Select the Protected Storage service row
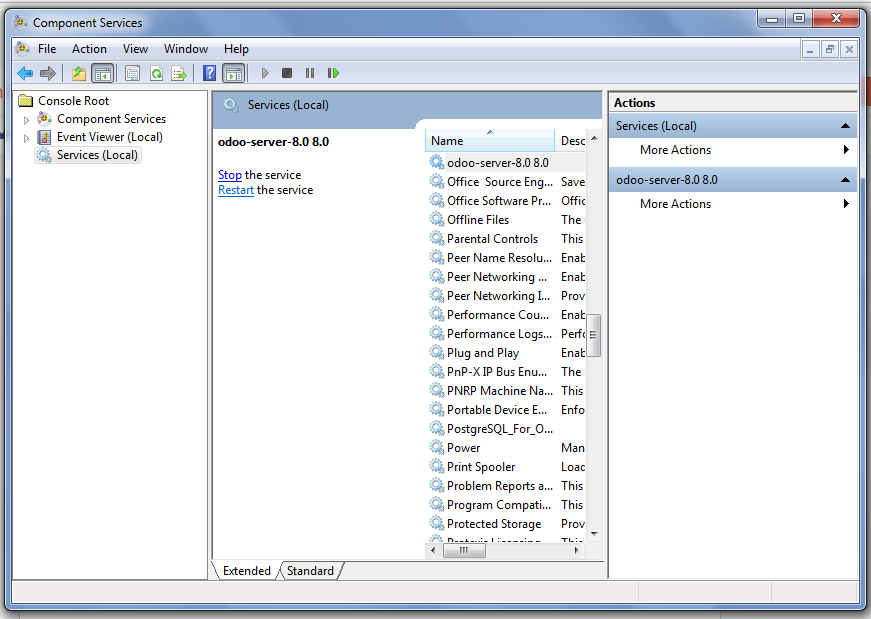Viewport: 871px width, 619px height. click(506, 523)
